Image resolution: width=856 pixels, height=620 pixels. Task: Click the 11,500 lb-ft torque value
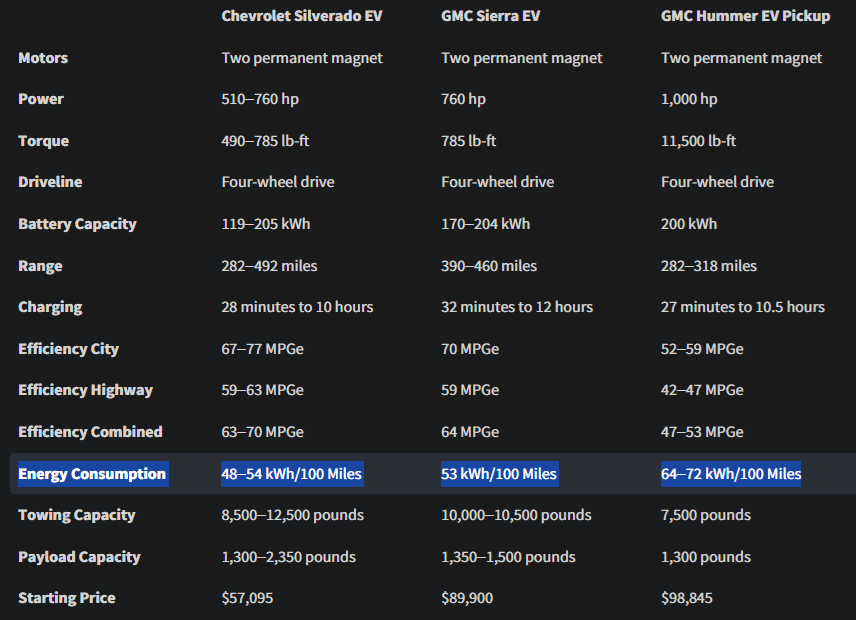(698, 141)
